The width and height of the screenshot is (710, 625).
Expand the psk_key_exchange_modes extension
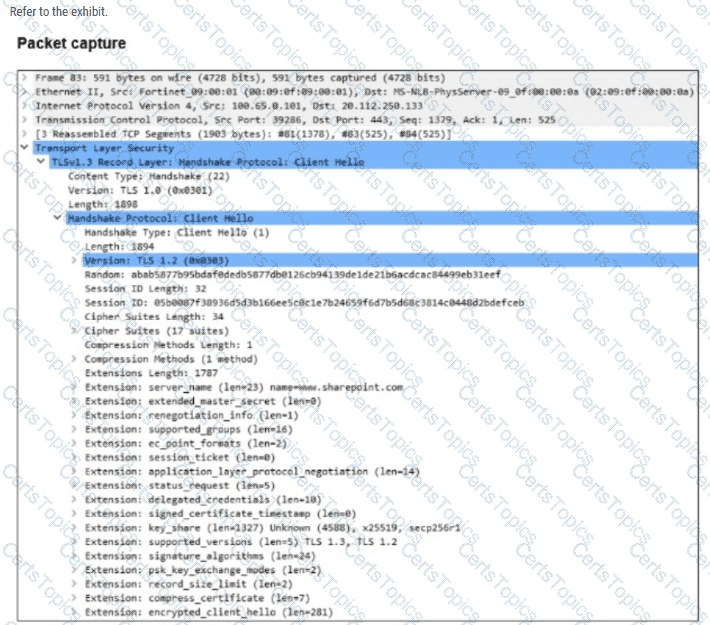click(x=74, y=570)
